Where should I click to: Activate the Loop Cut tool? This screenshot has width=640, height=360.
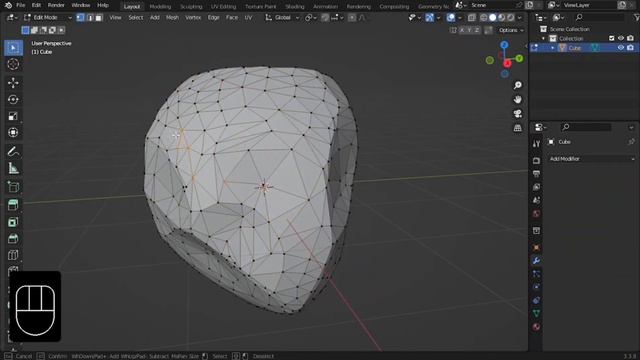(13, 255)
